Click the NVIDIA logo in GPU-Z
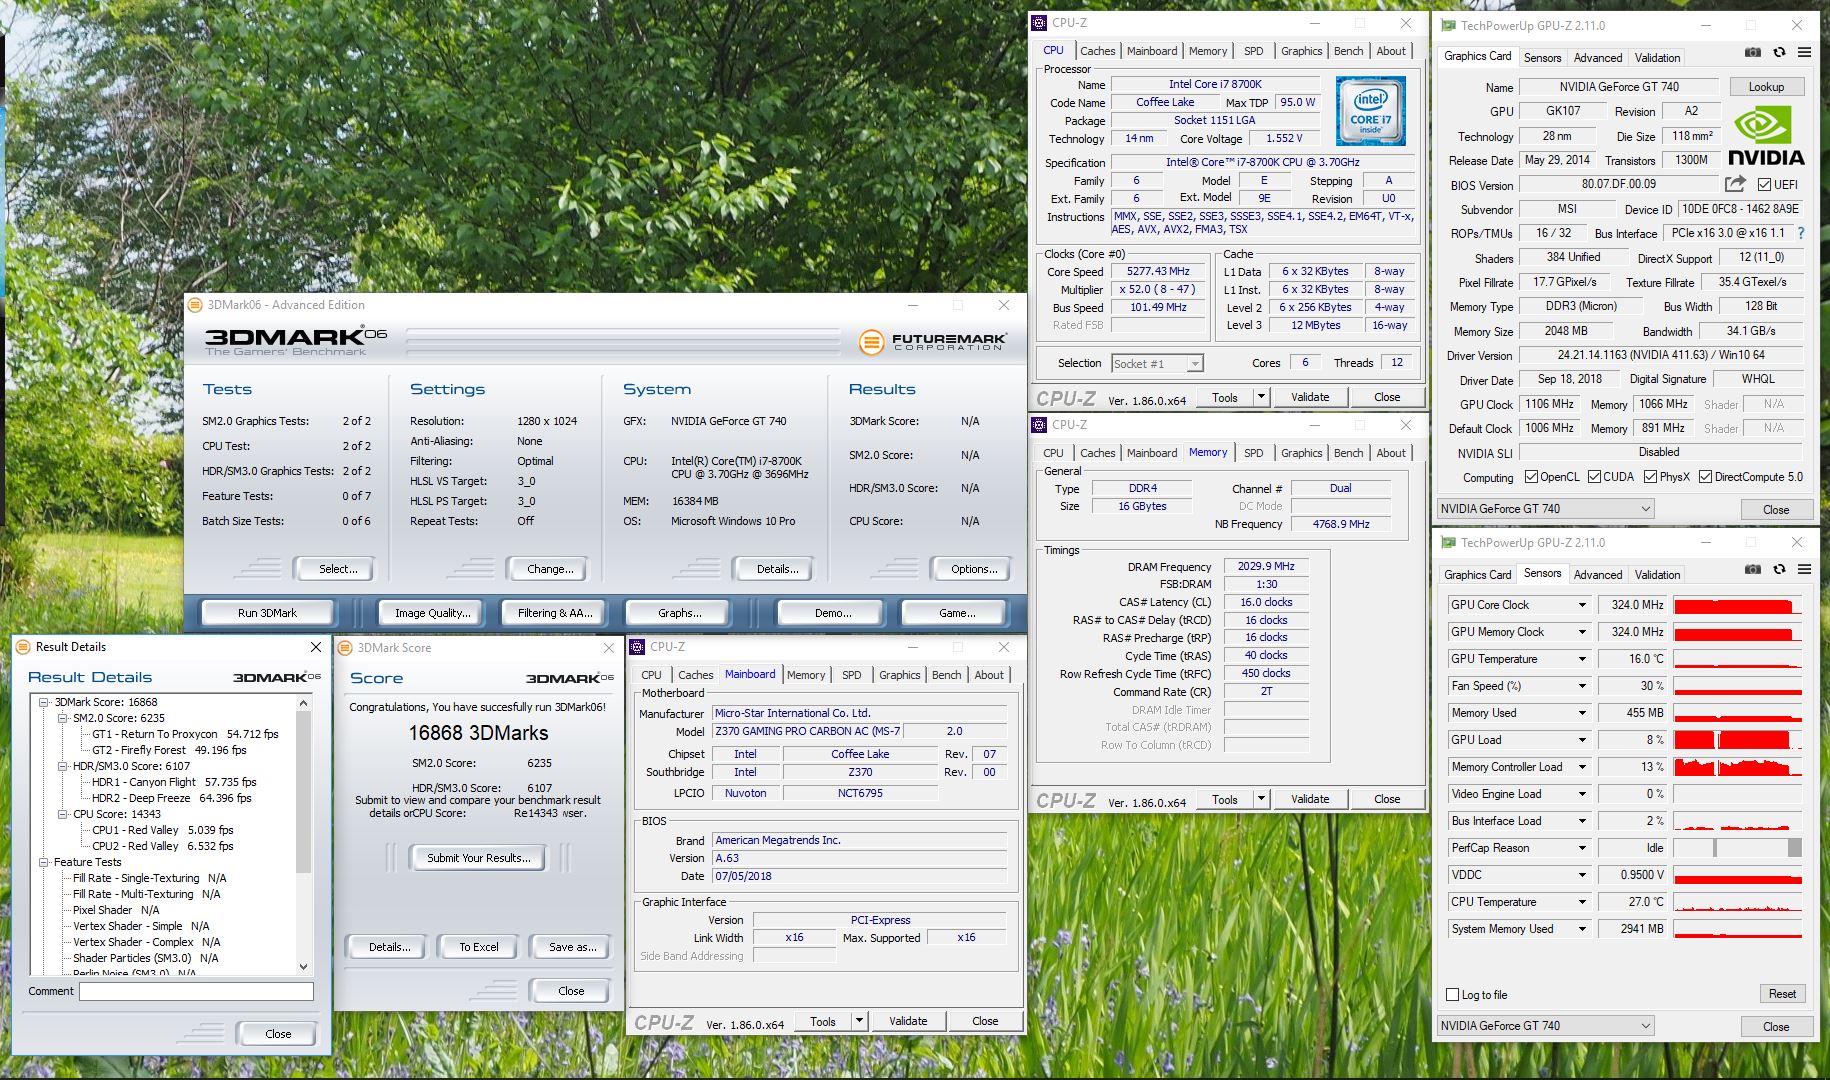The image size is (1830, 1080). click(1766, 137)
